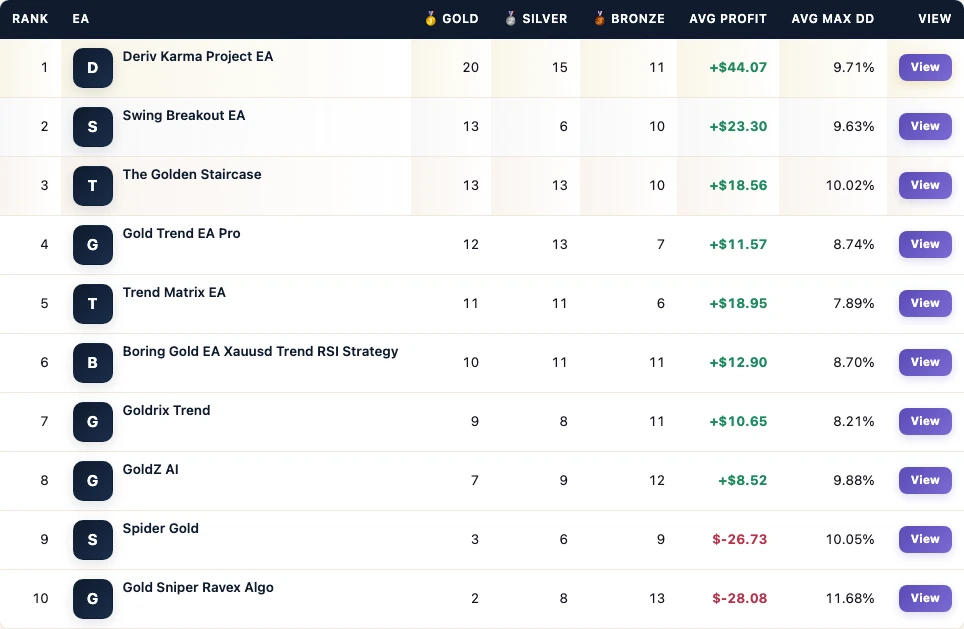Click View button for Swing Breakout EA
This screenshot has width=964, height=629.
click(x=925, y=126)
